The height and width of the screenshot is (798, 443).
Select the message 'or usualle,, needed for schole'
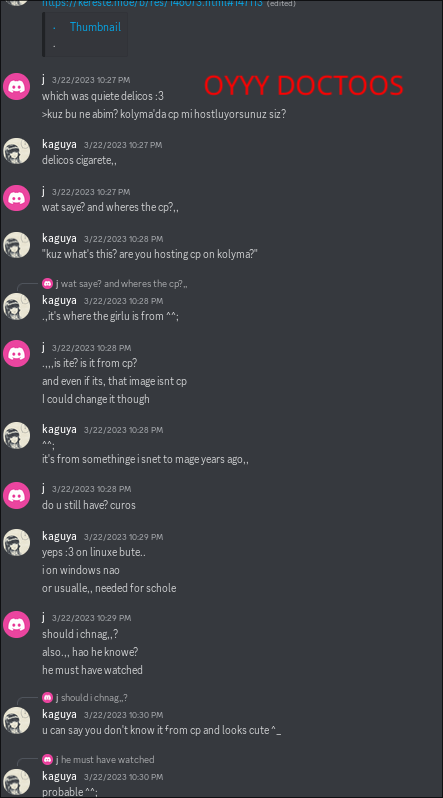pos(109,588)
